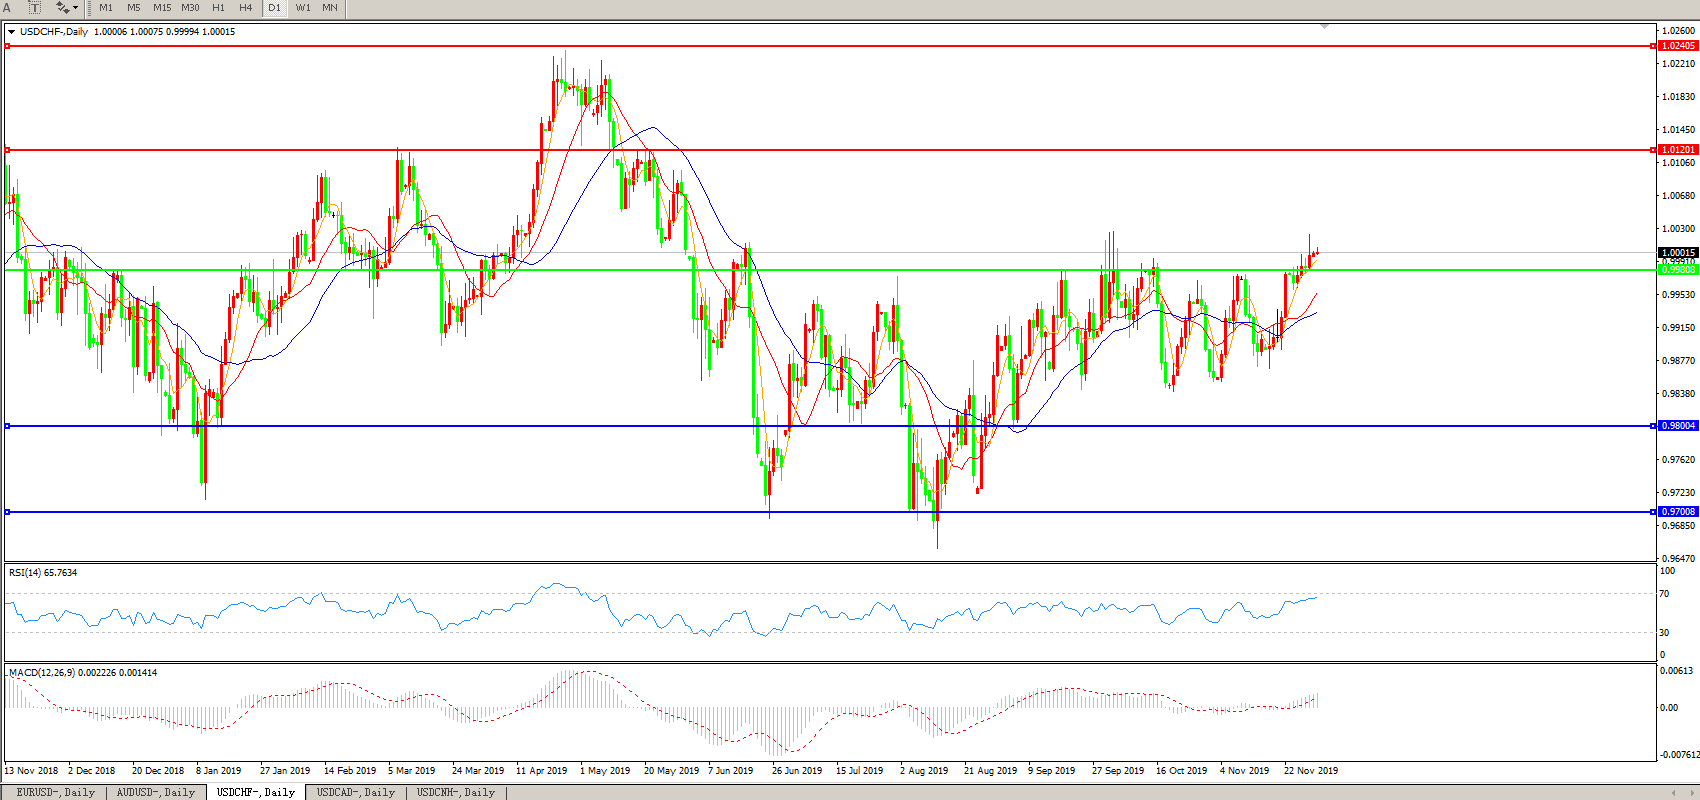Switch to M15 timeframe

(162, 8)
